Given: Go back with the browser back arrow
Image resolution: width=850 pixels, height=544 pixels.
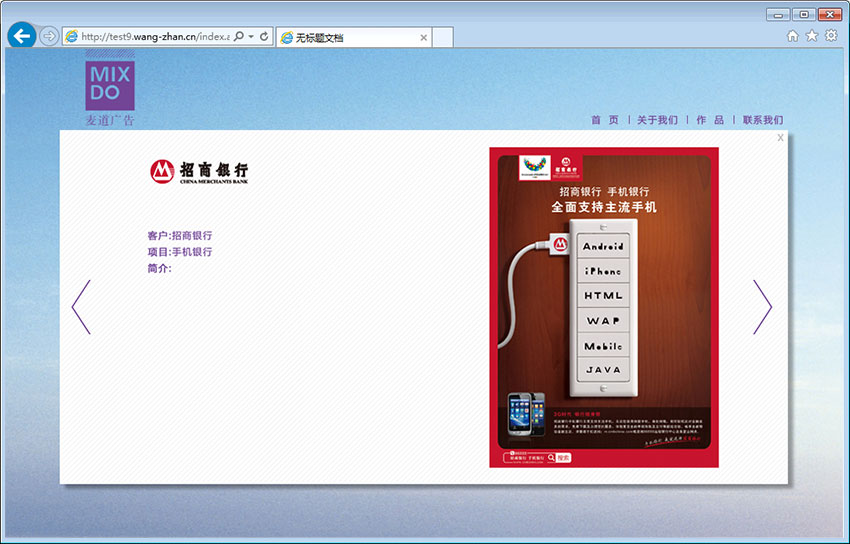Looking at the screenshot, I should pyautogui.click(x=22, y=36).
